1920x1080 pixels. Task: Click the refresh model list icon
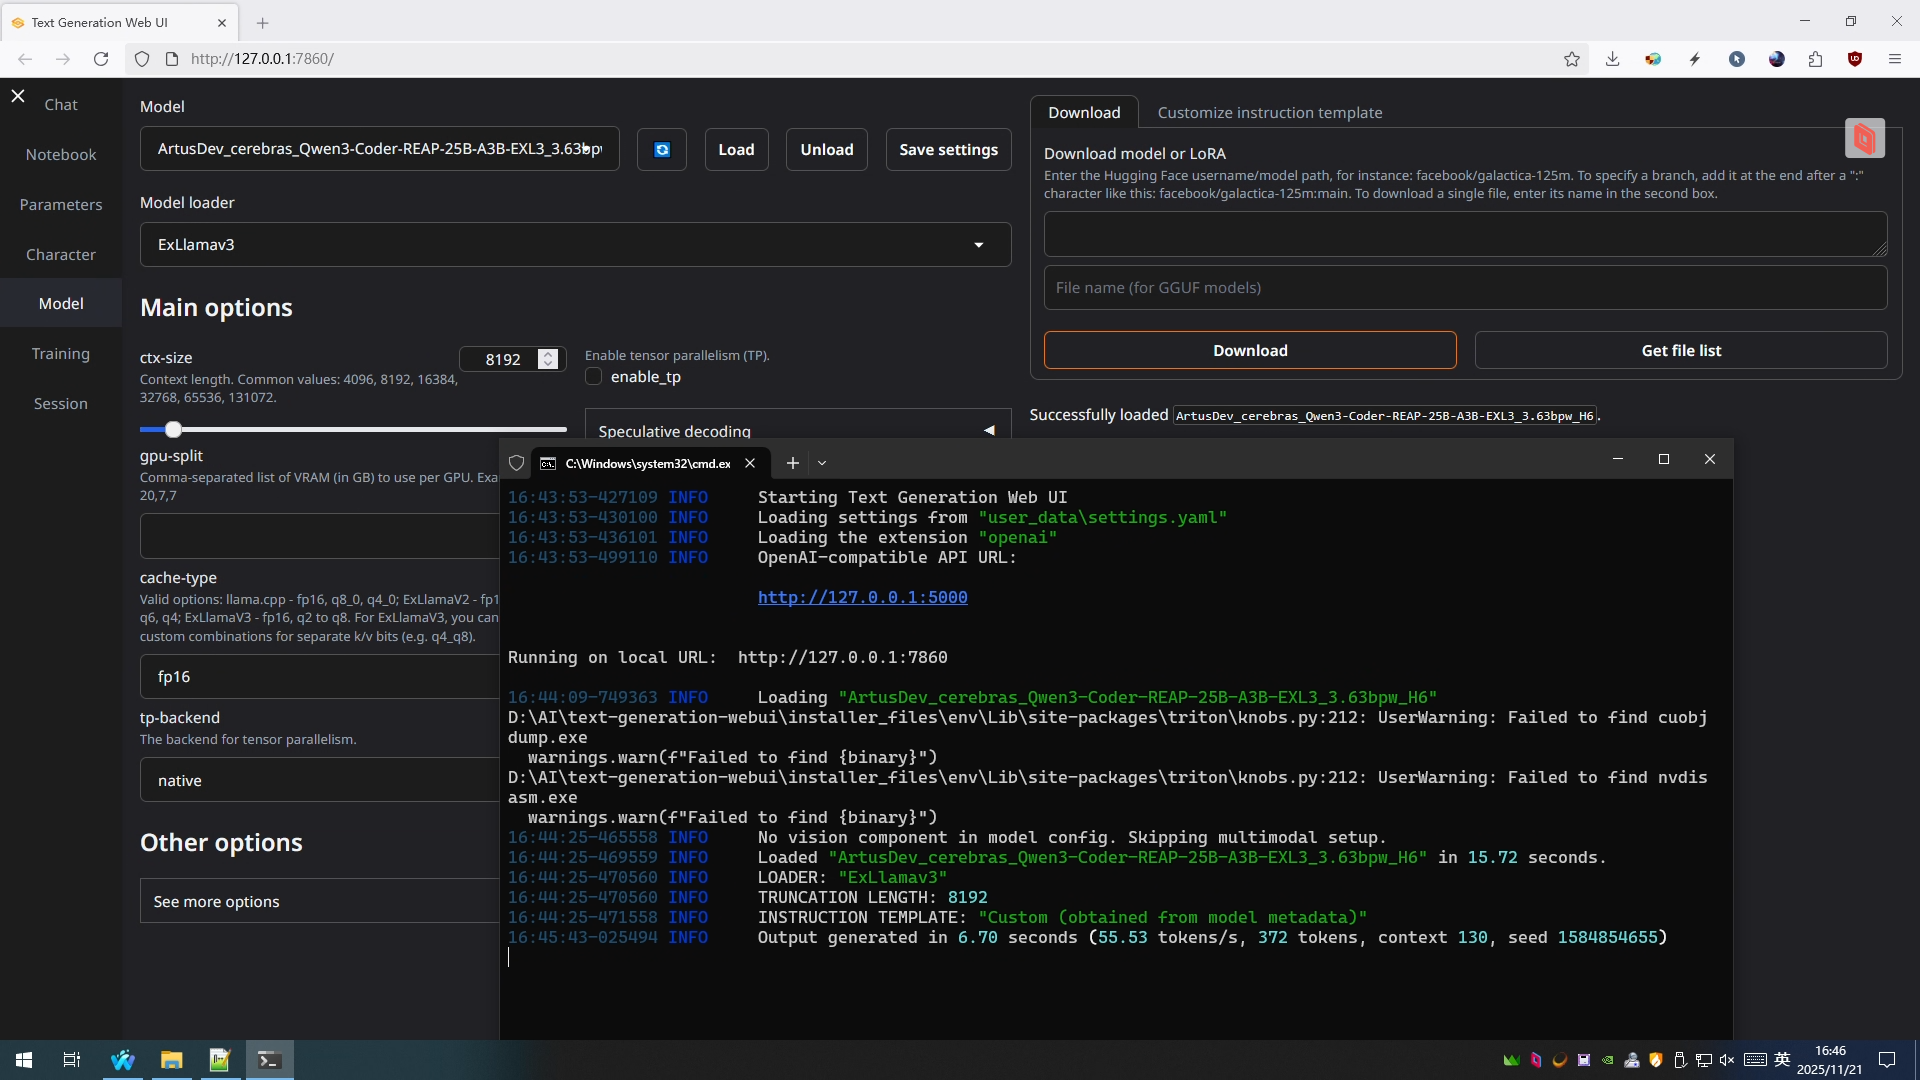coord(662,150)
